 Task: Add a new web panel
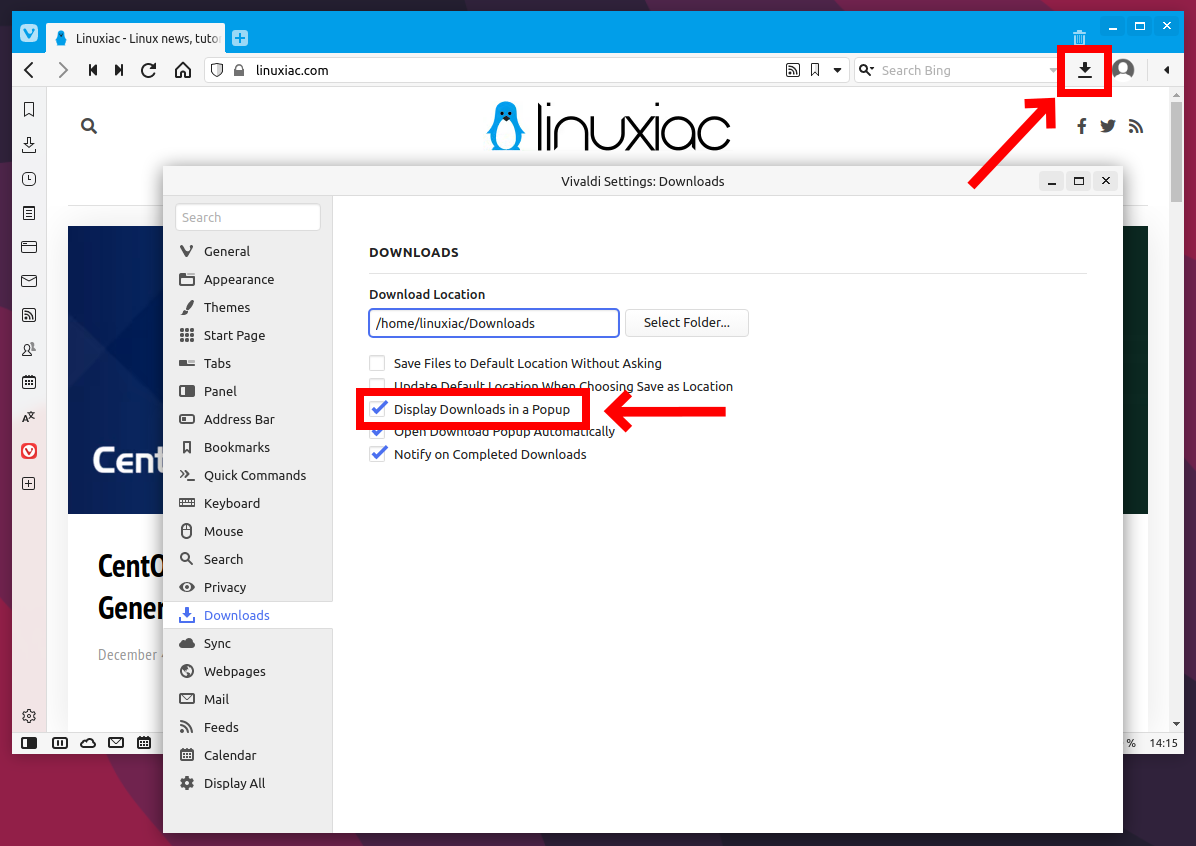click(x=29, y=484)
